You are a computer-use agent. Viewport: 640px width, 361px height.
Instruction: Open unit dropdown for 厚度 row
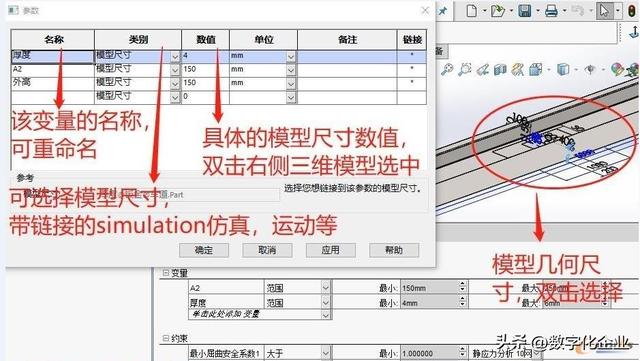291,57
